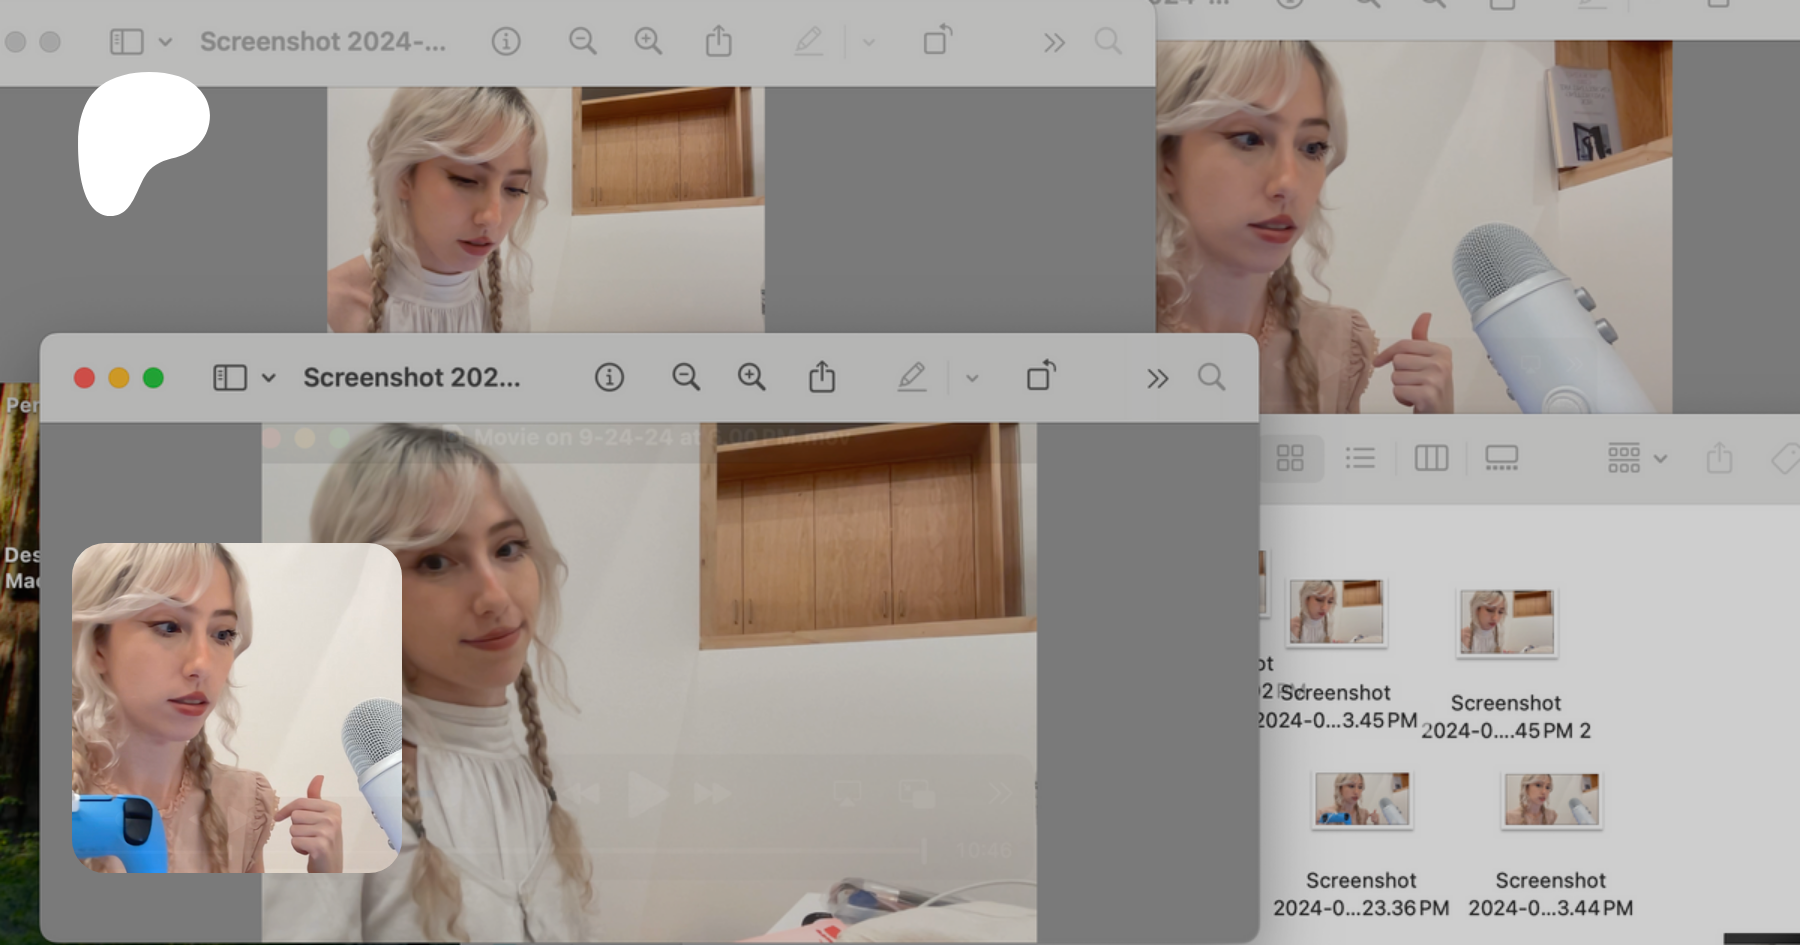Open the markup options dropdown arrow in the front Preview window

972,378
